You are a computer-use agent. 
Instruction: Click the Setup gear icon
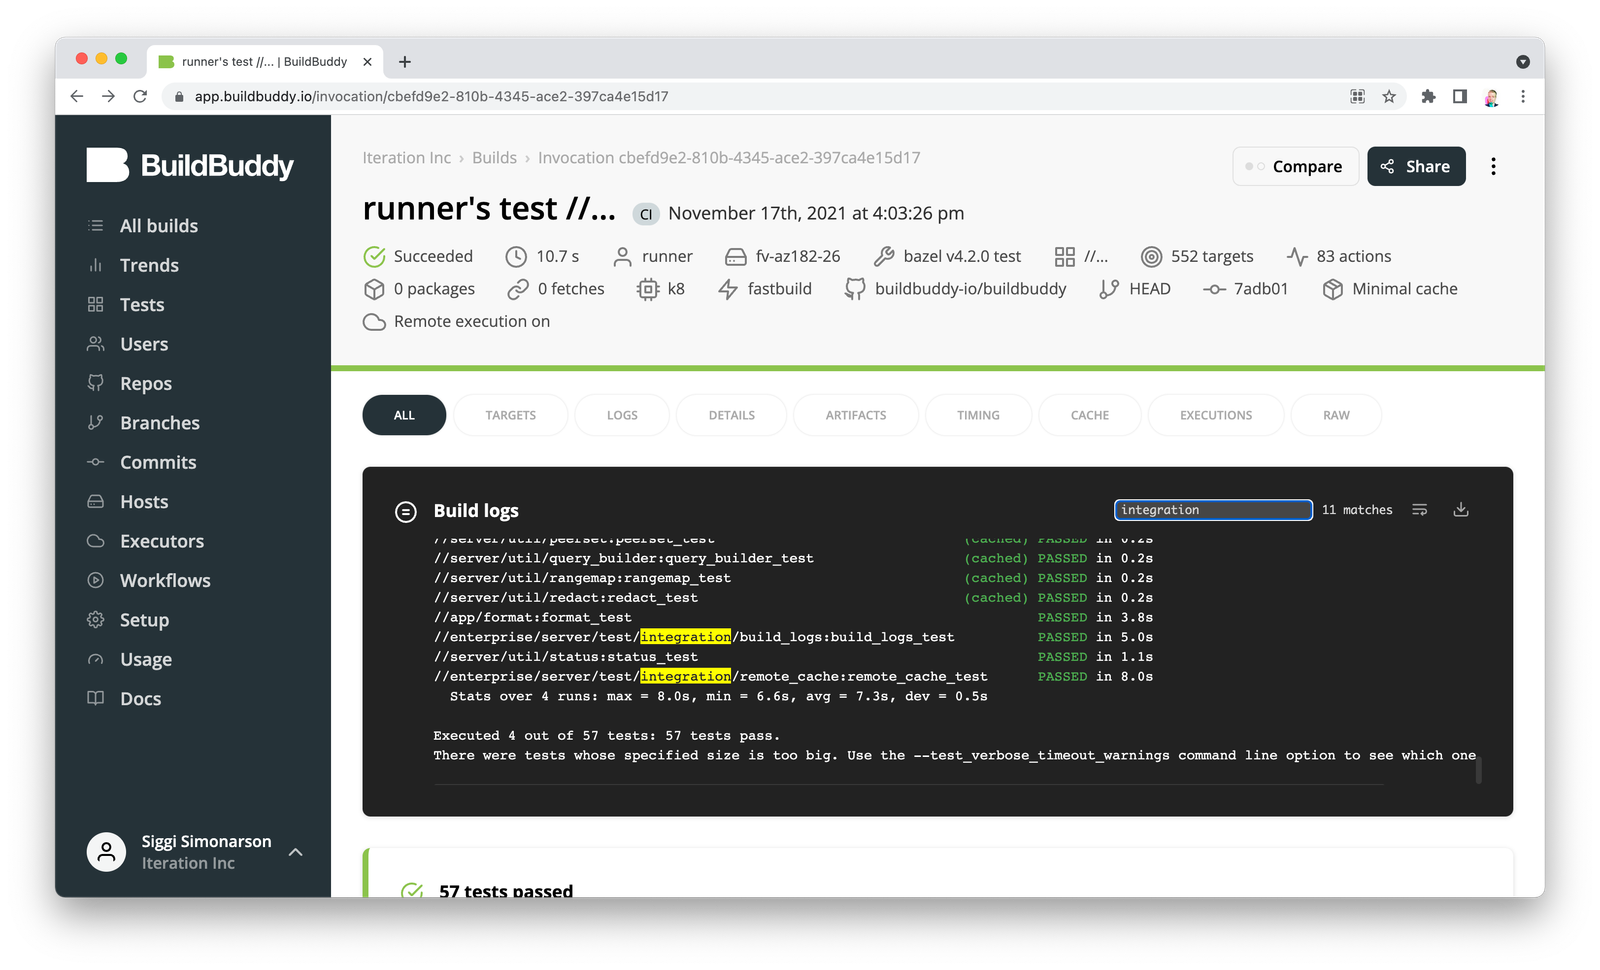tap(96, 619)
